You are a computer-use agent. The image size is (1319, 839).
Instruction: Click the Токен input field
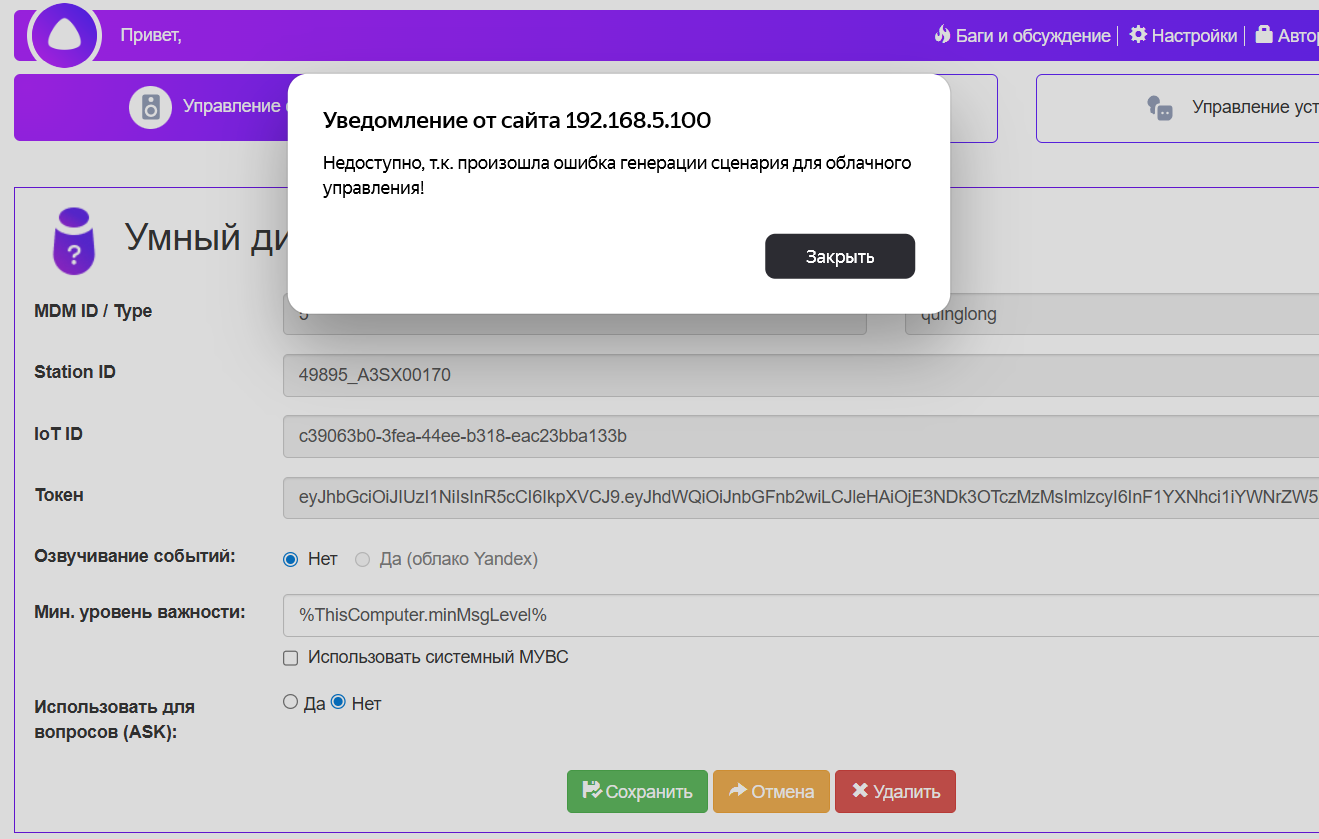[x=801, y=498]
